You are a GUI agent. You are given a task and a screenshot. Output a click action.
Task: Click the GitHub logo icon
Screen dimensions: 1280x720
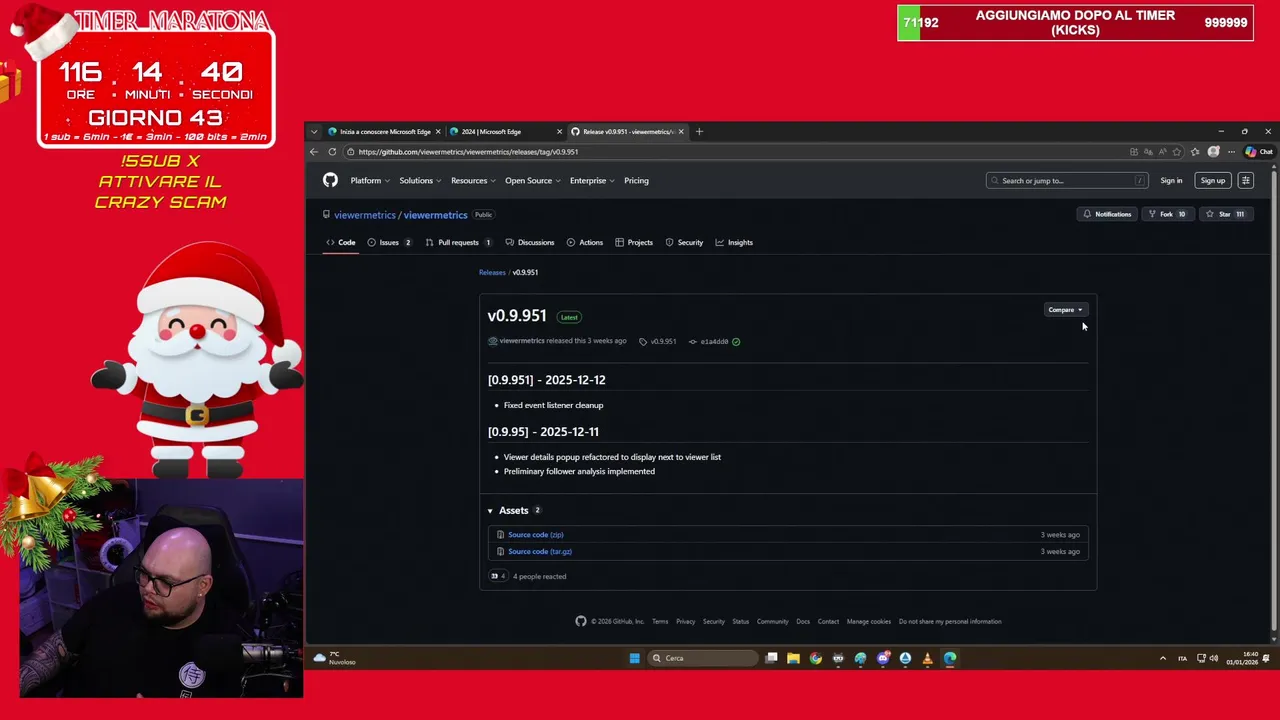click(330, 180)
